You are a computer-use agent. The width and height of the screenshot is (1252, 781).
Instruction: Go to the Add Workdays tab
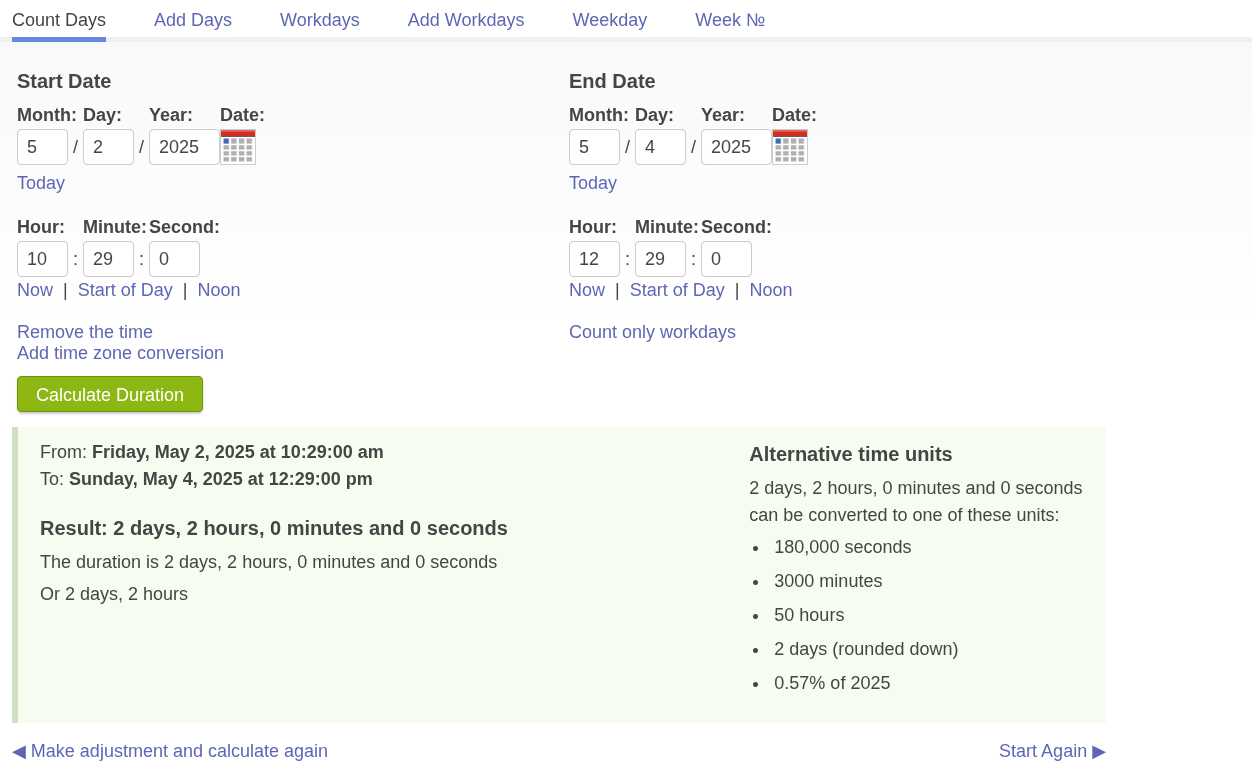(x=466, y=20)
